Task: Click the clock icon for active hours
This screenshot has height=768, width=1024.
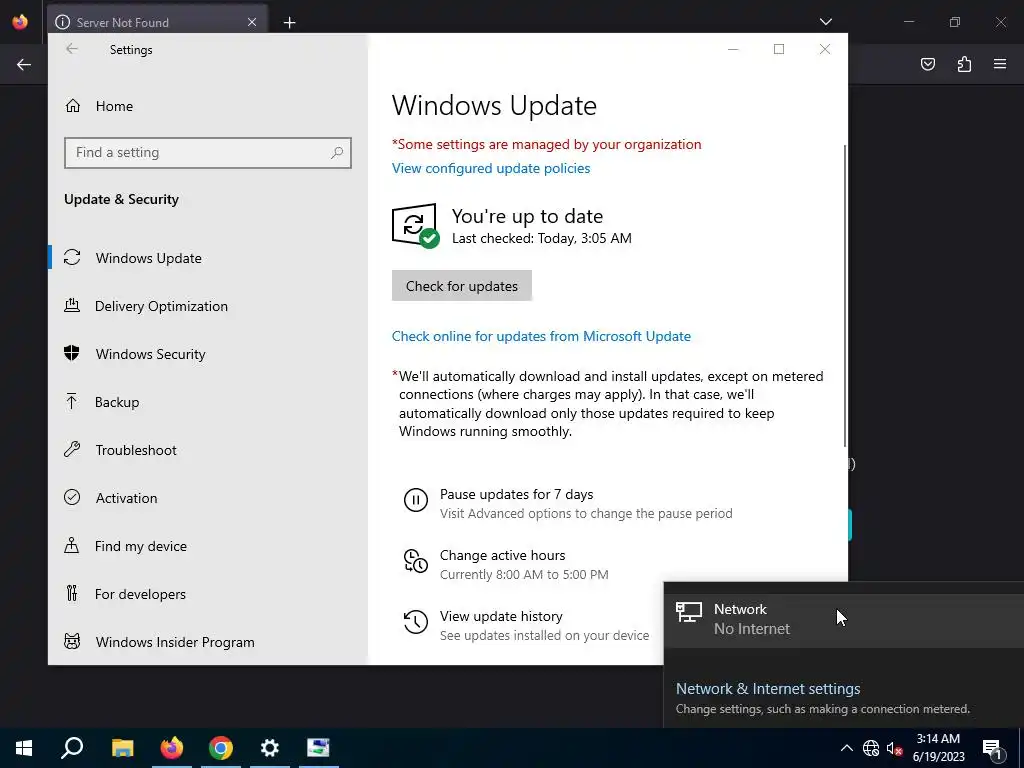Action: pos(415,562)
